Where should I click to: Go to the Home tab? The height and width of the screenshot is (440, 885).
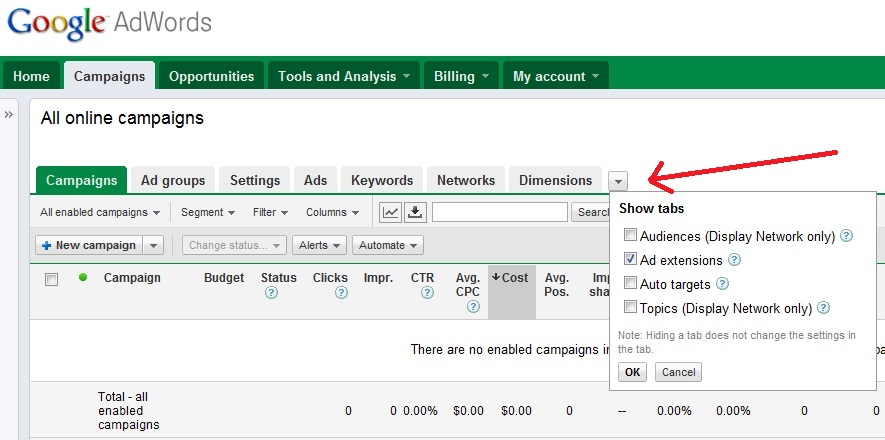click(31, 76)
